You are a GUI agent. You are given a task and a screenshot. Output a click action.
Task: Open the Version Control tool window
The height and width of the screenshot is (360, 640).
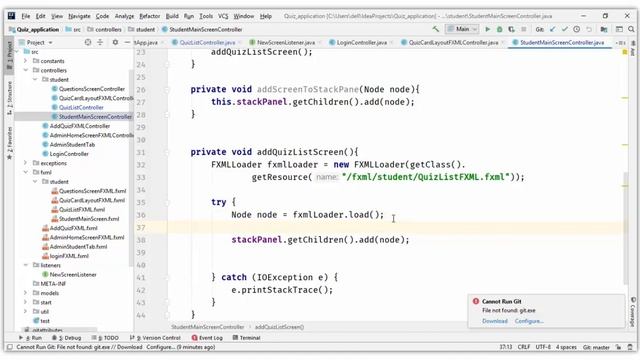point(155,338)
